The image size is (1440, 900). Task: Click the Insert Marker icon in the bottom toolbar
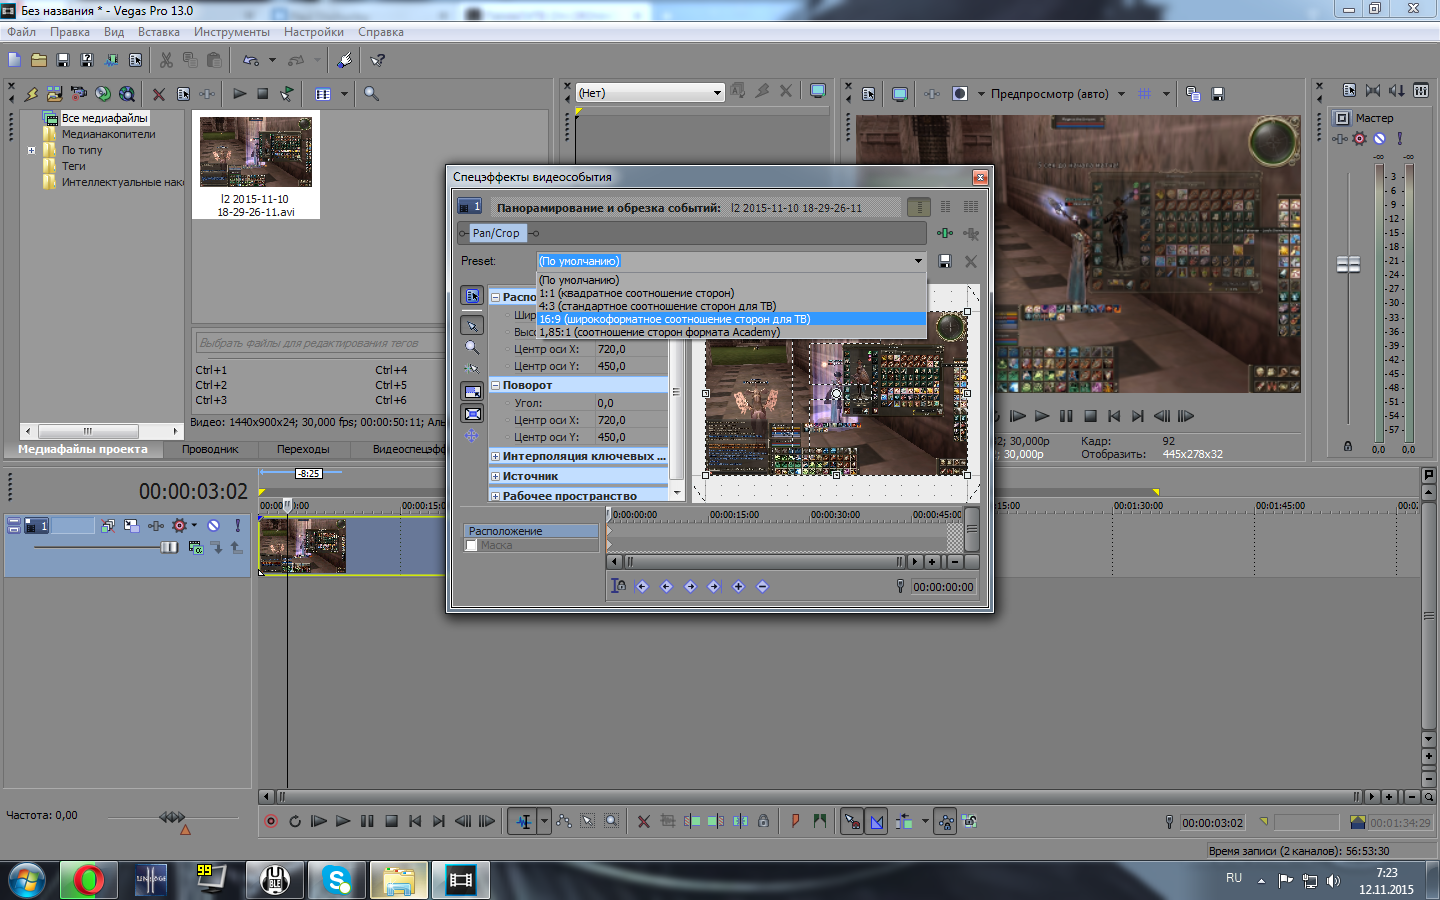pyautogui.click(x=795, y=821)
